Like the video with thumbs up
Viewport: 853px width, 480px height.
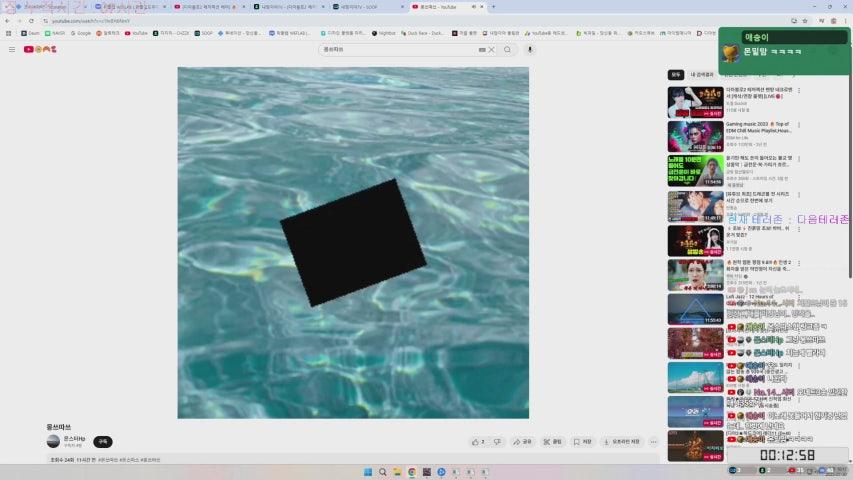coord(478,442)
